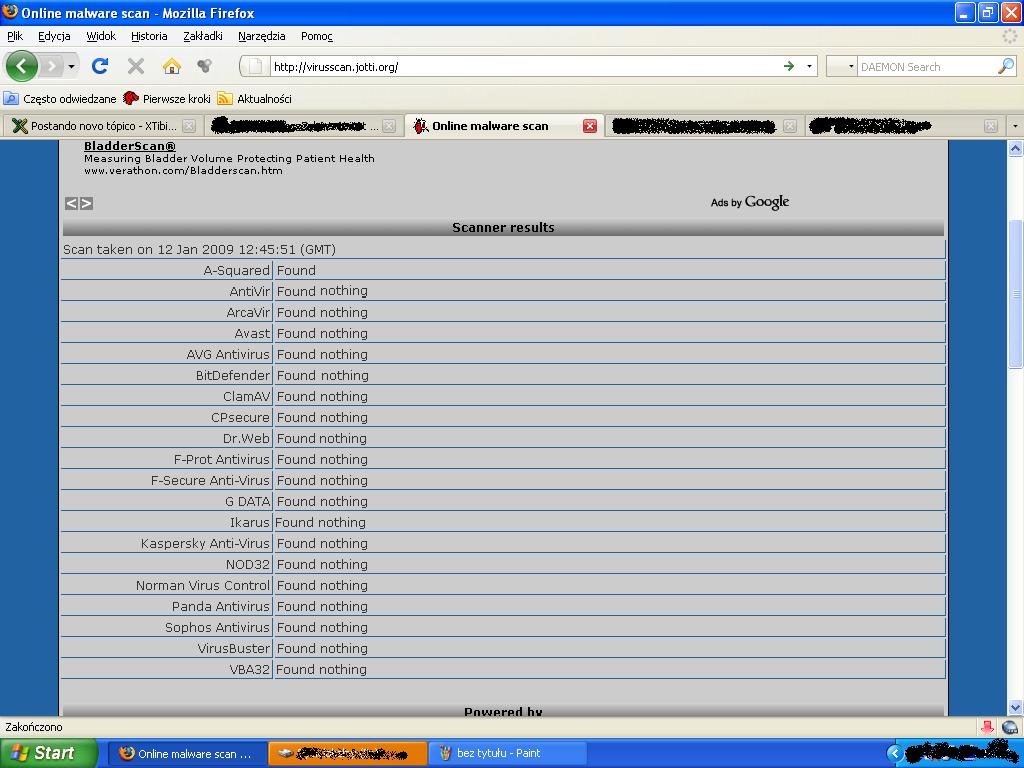
Task: Open the address bar history dropdown
Action: pyautogui.click(x=809, y=67)
